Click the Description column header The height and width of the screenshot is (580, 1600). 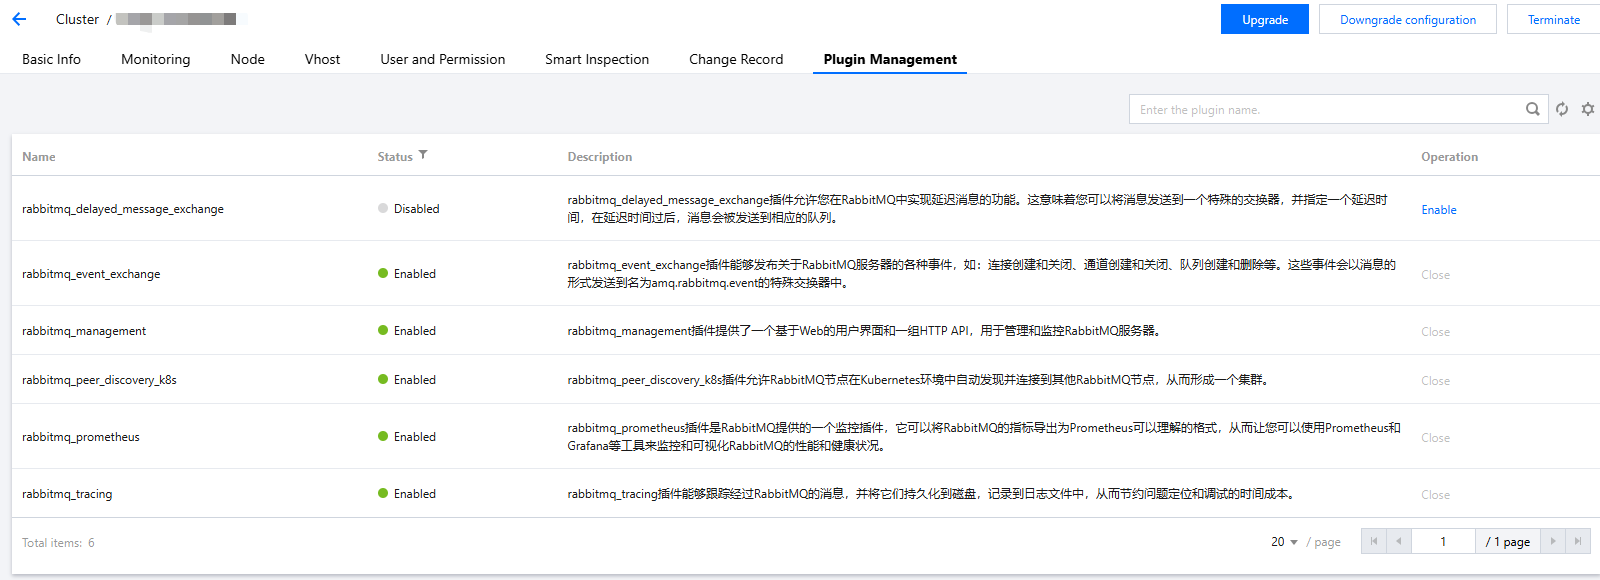click(600, 157)
